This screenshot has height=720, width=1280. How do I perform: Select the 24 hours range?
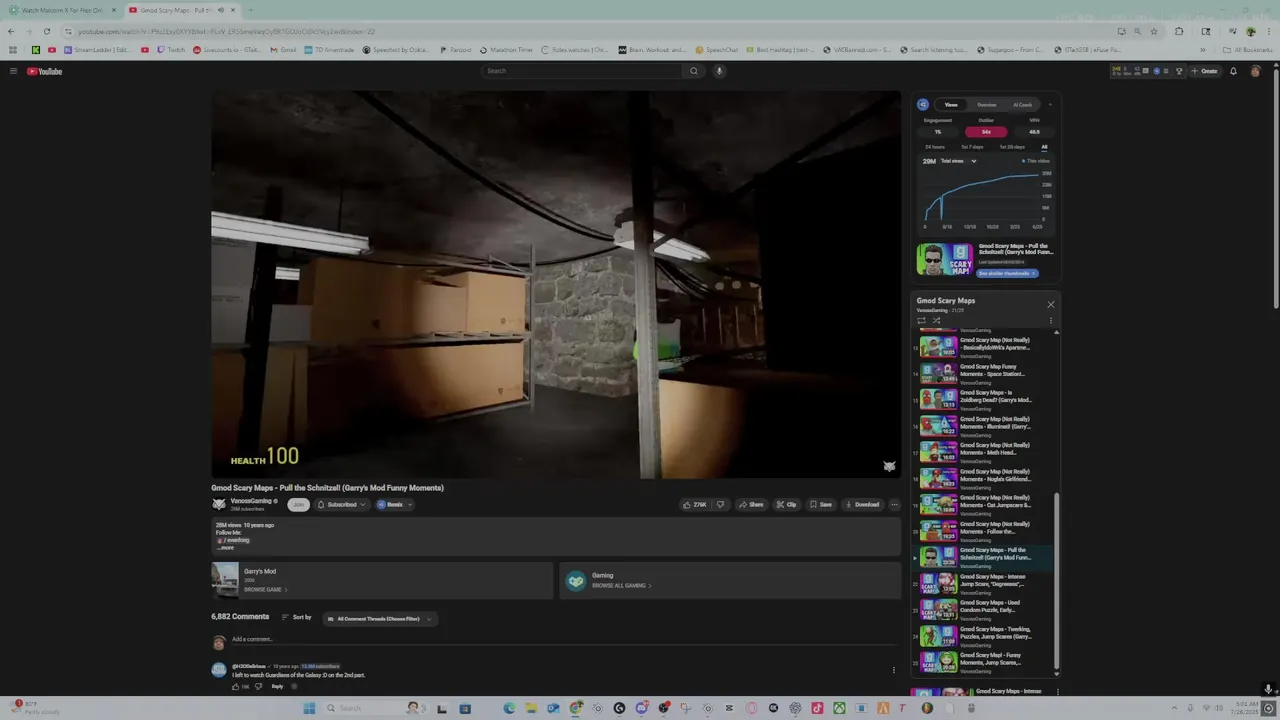935,147
